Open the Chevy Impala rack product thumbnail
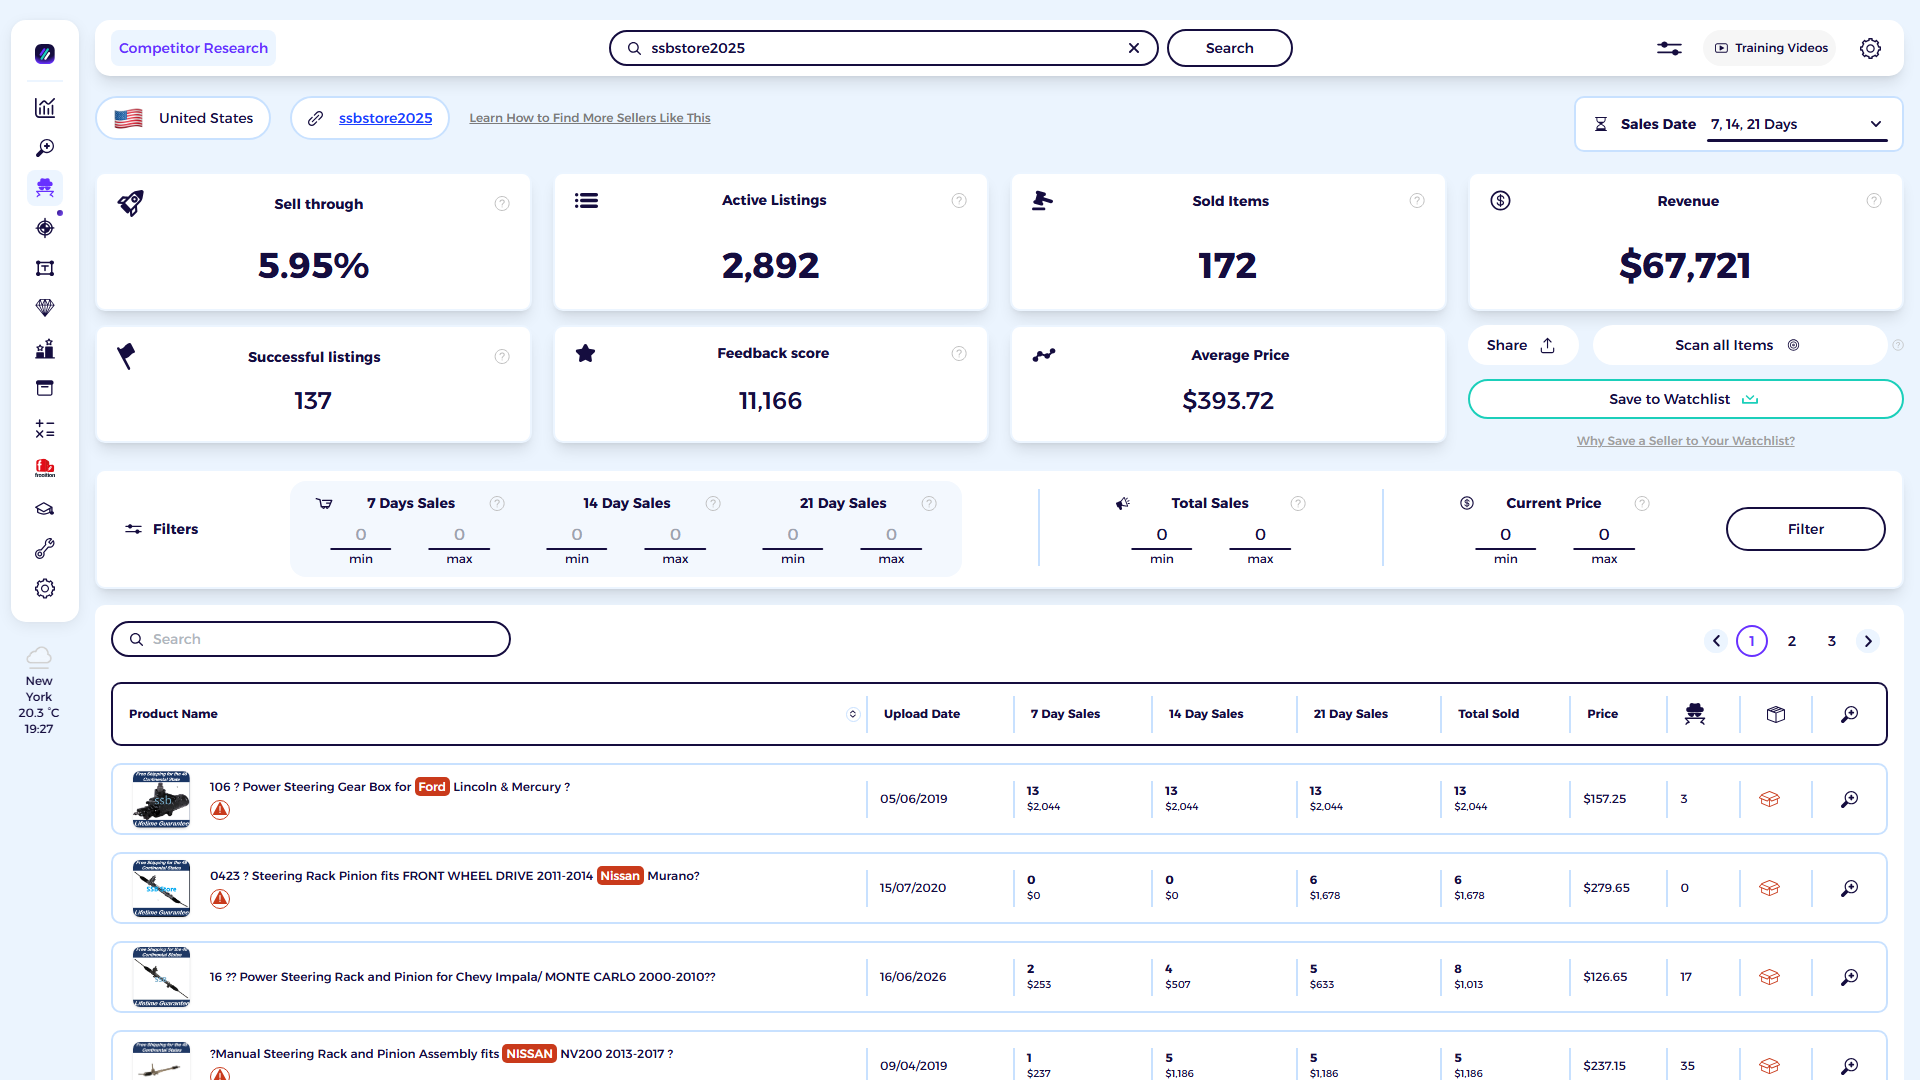Screen dimensions: 1920x1080 (x=161, y=977)
